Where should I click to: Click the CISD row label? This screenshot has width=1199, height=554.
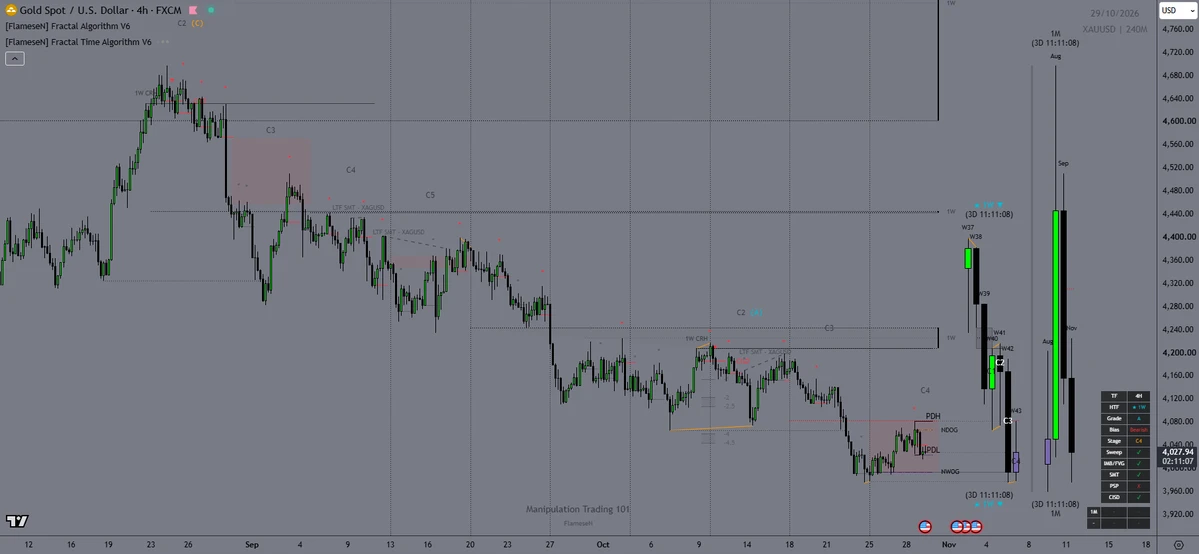(x=1113, y=497)
